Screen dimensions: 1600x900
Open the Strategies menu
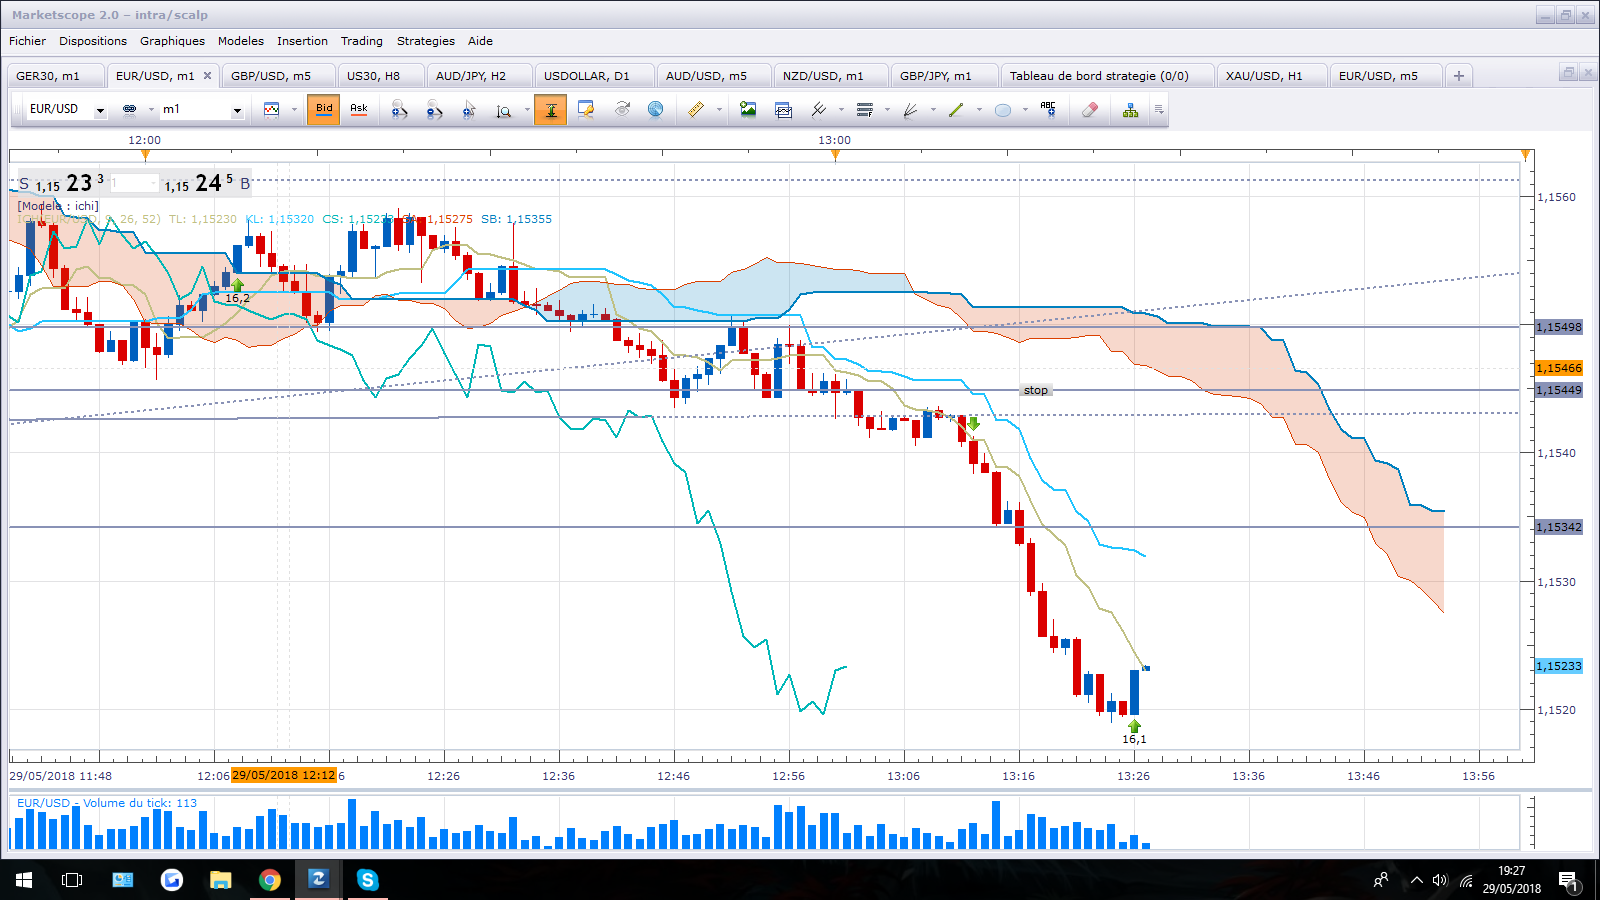pos(425,41)
